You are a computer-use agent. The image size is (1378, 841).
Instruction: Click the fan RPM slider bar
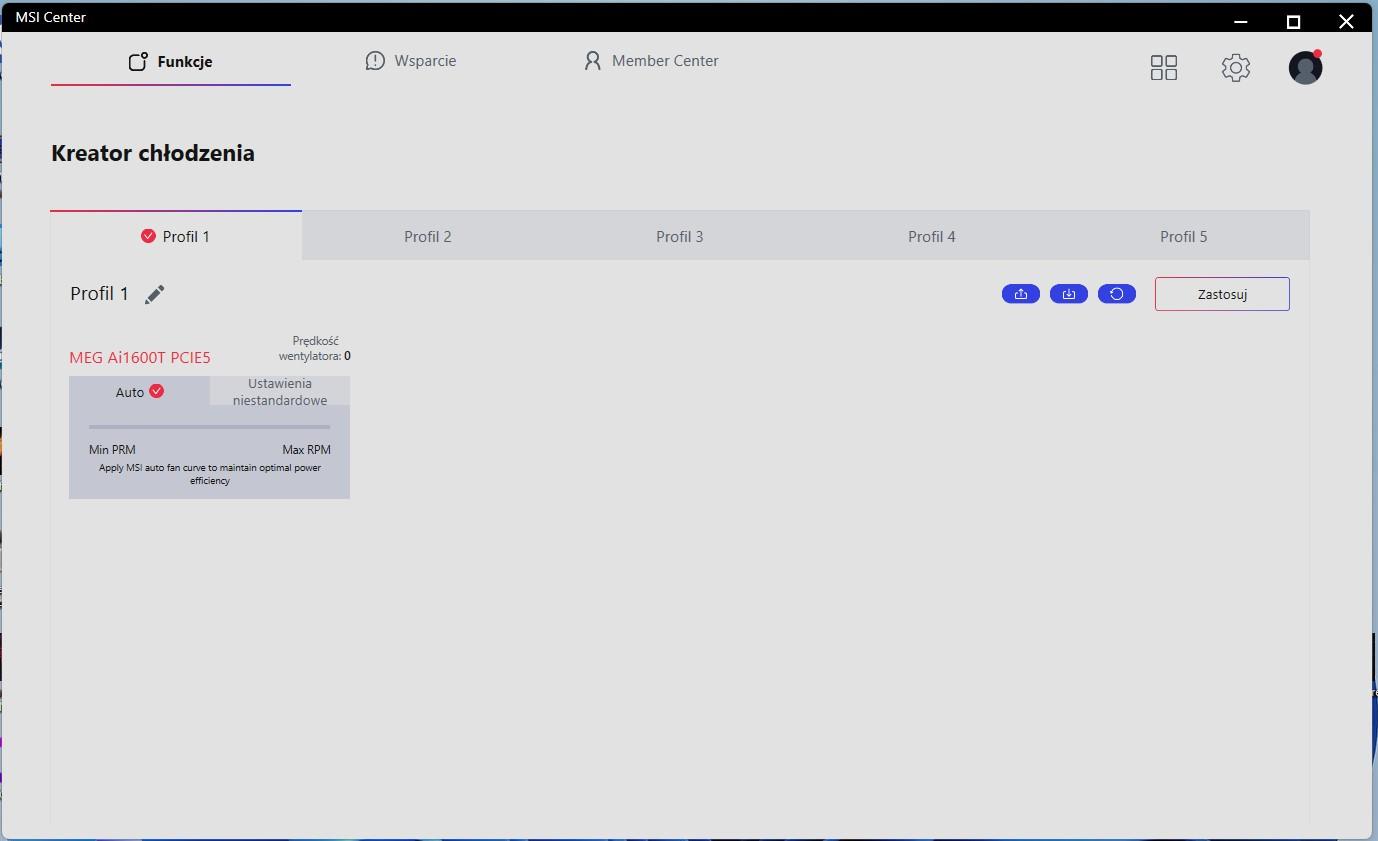[209, 427]
